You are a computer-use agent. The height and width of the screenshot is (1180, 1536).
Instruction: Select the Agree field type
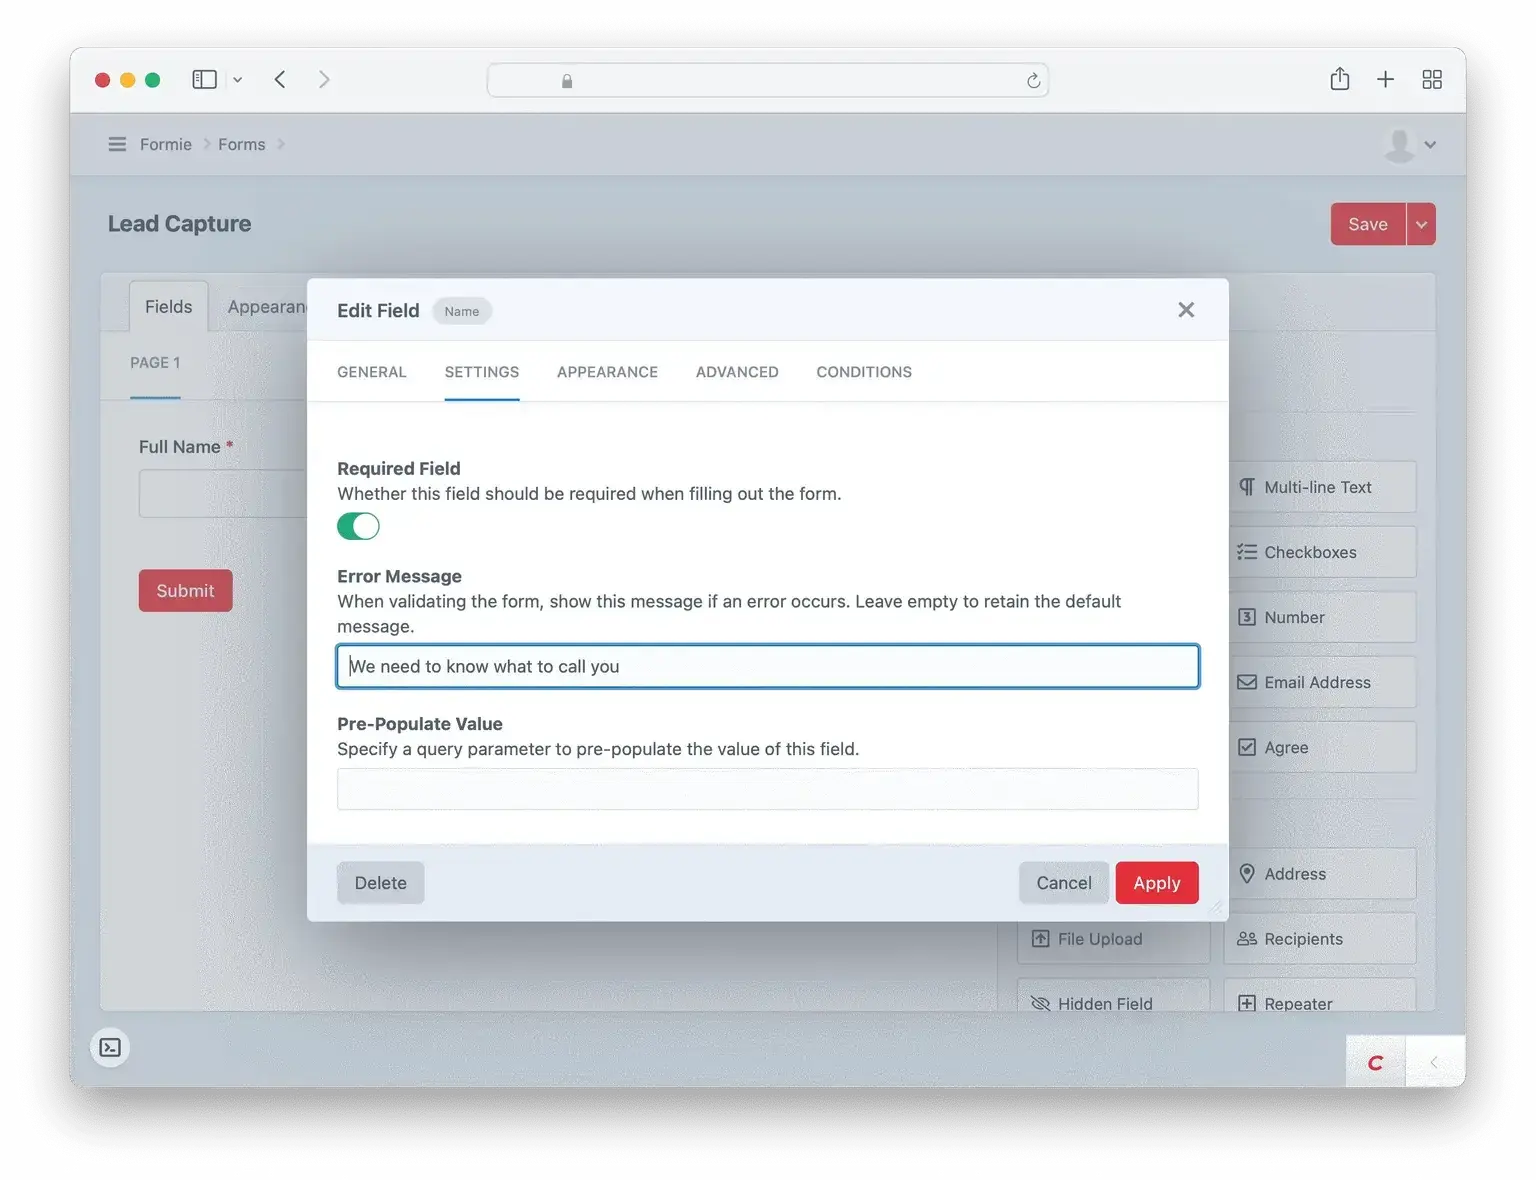coord(1286,747)
